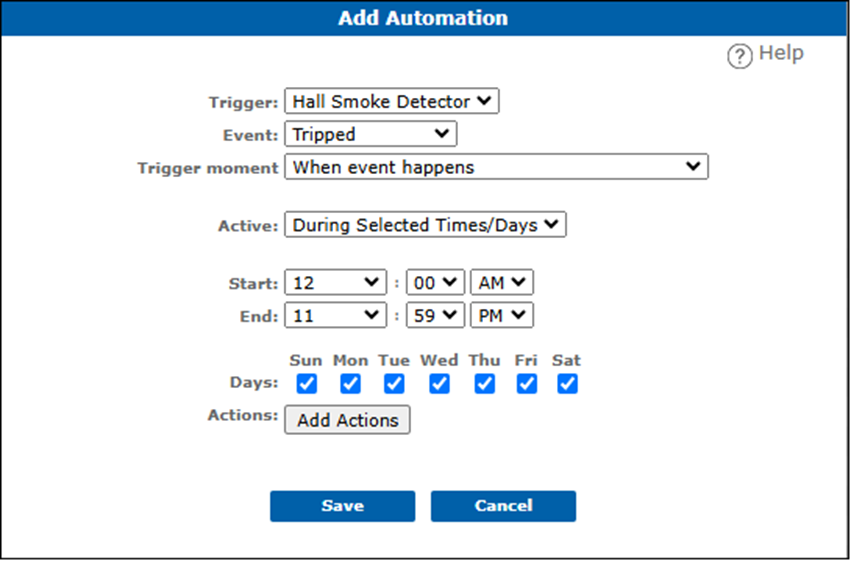The image size is (851, 561).
Task: Open the Trigger moment dropdown
Action: click(x=497, y=167)
